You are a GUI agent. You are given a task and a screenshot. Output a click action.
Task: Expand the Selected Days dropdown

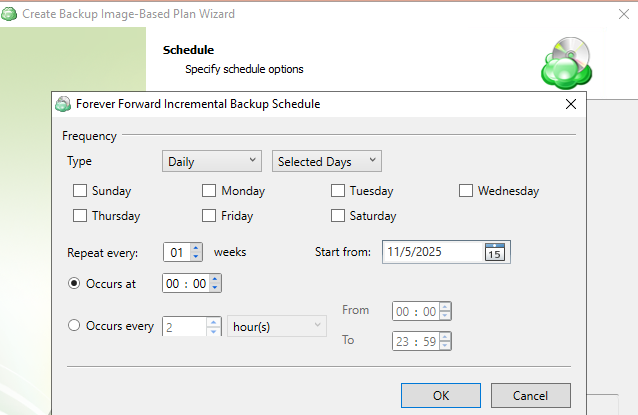pos(326,161)
